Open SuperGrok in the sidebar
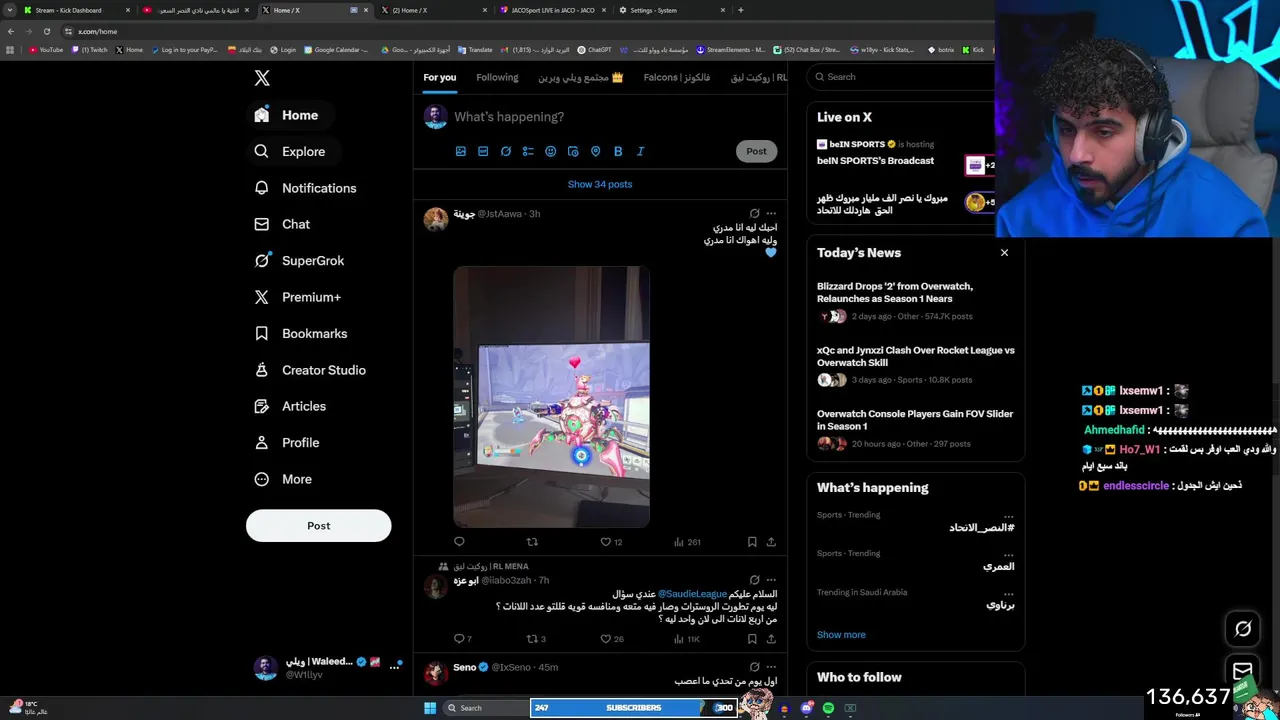The image size is (1280, 720). pyautogui.click(x=299, y=261)
